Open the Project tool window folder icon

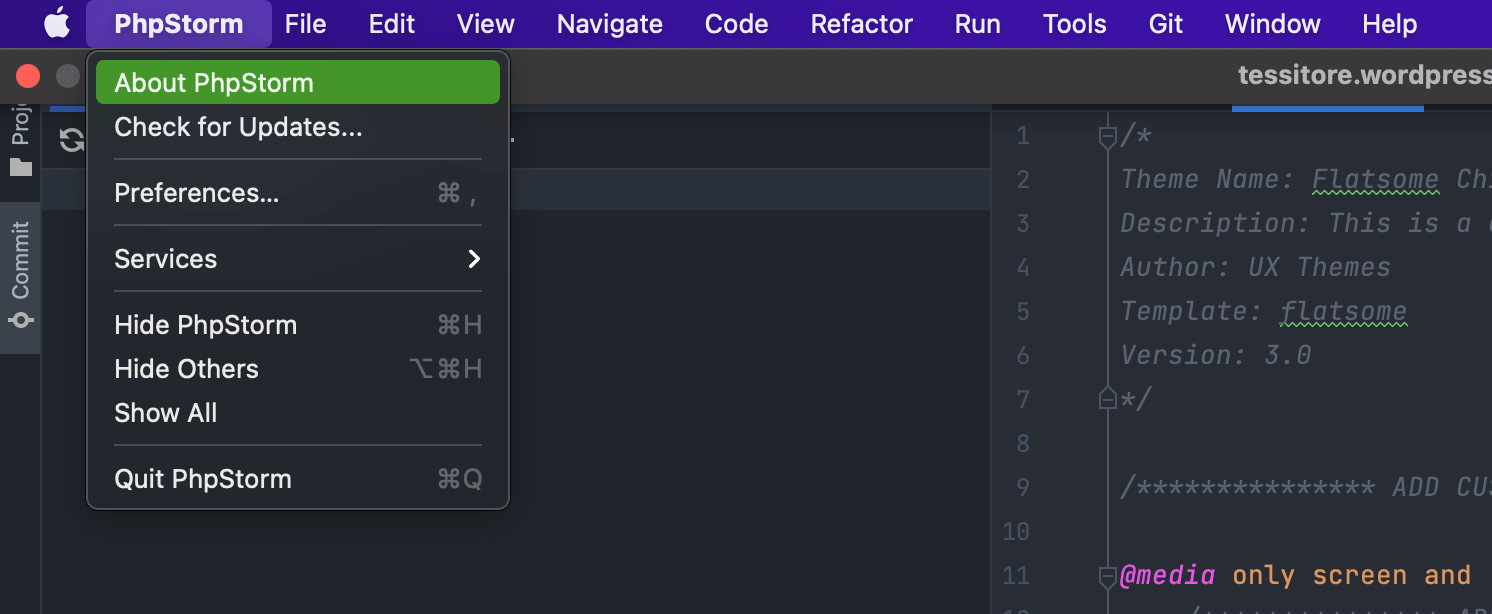tap(21, 167)
